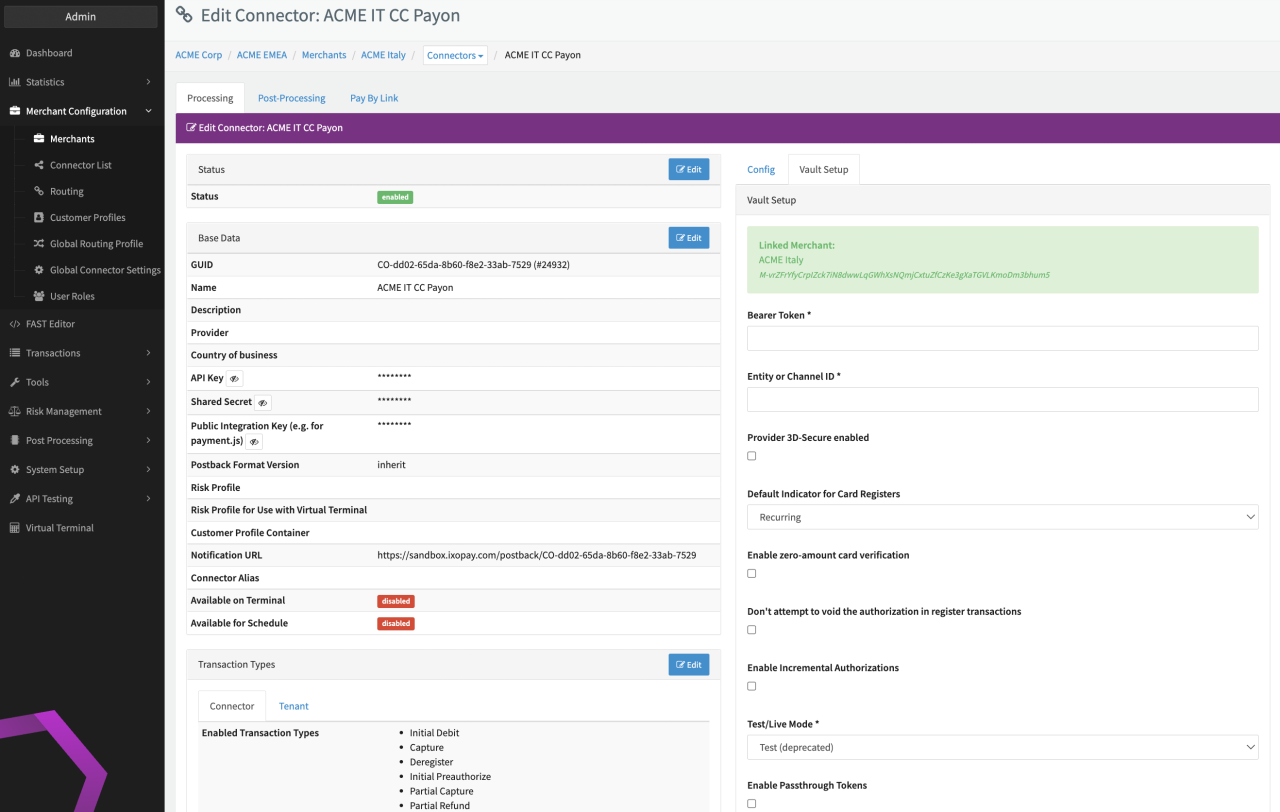Reveal the API Key value

coord(234,379)
